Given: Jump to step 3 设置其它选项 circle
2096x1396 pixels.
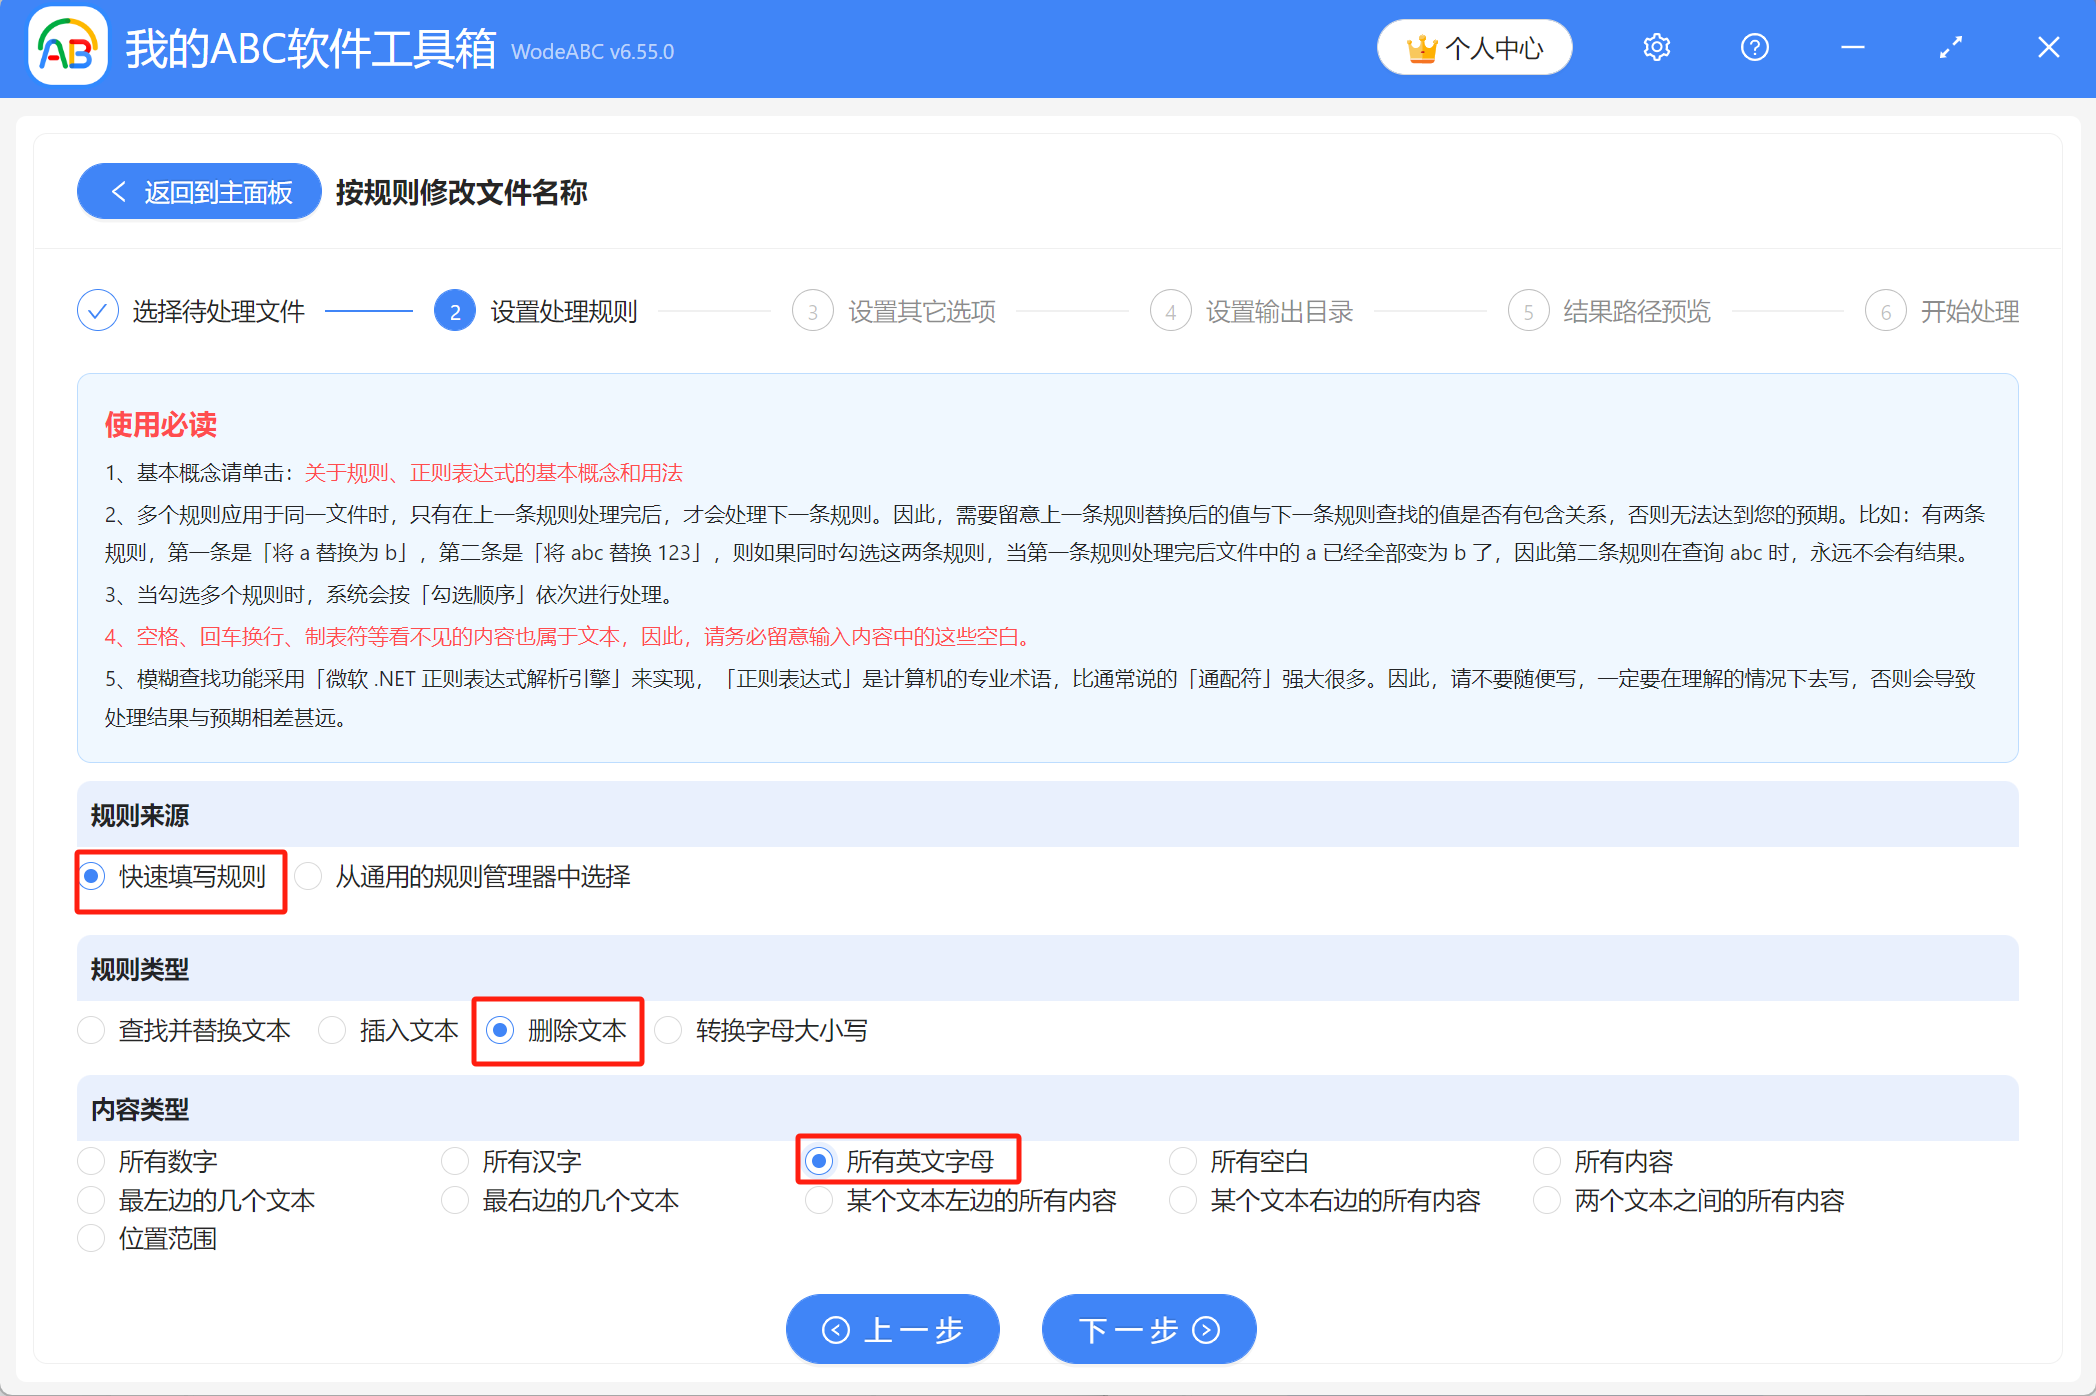Looking at the screenshot, I should pos(812,310).
